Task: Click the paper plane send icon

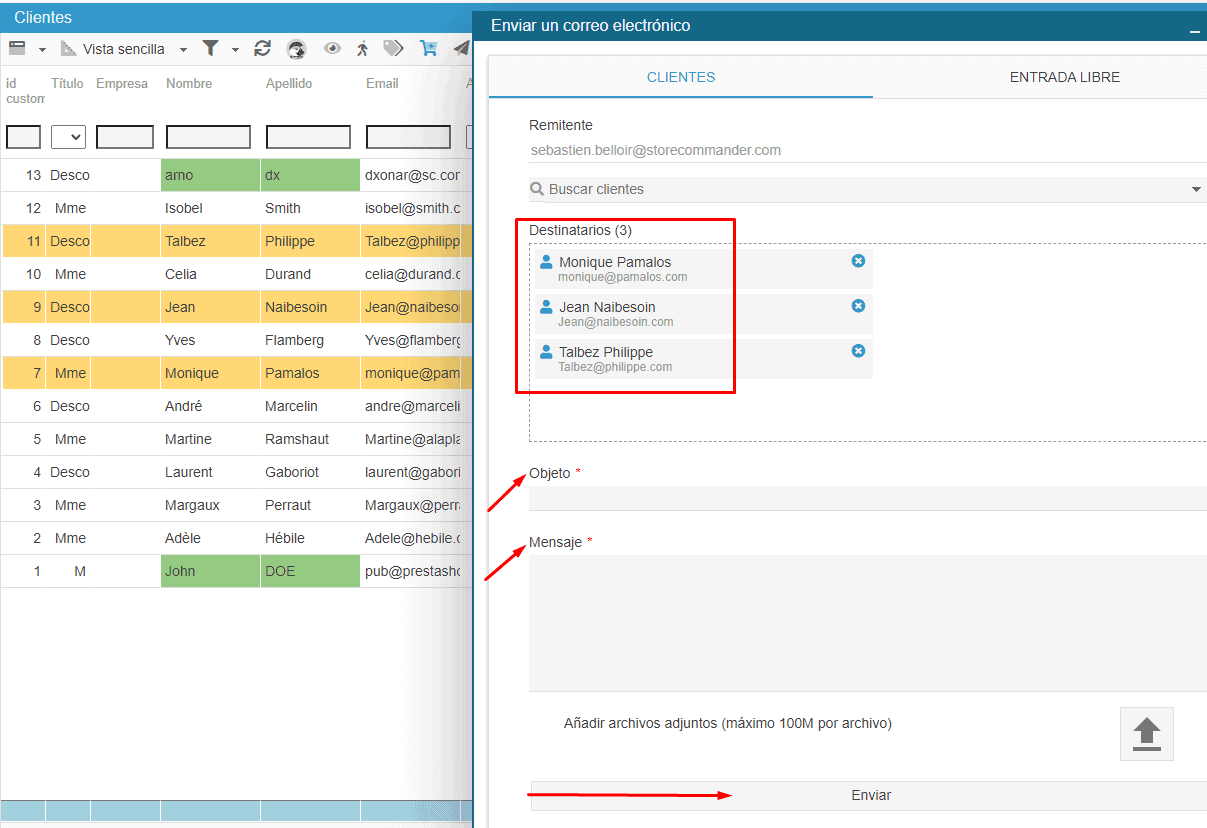Action: (461, 48)
